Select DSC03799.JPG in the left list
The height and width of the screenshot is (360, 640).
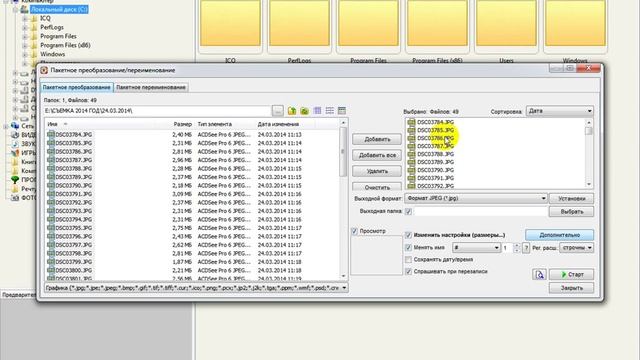[x=73, y=262]
